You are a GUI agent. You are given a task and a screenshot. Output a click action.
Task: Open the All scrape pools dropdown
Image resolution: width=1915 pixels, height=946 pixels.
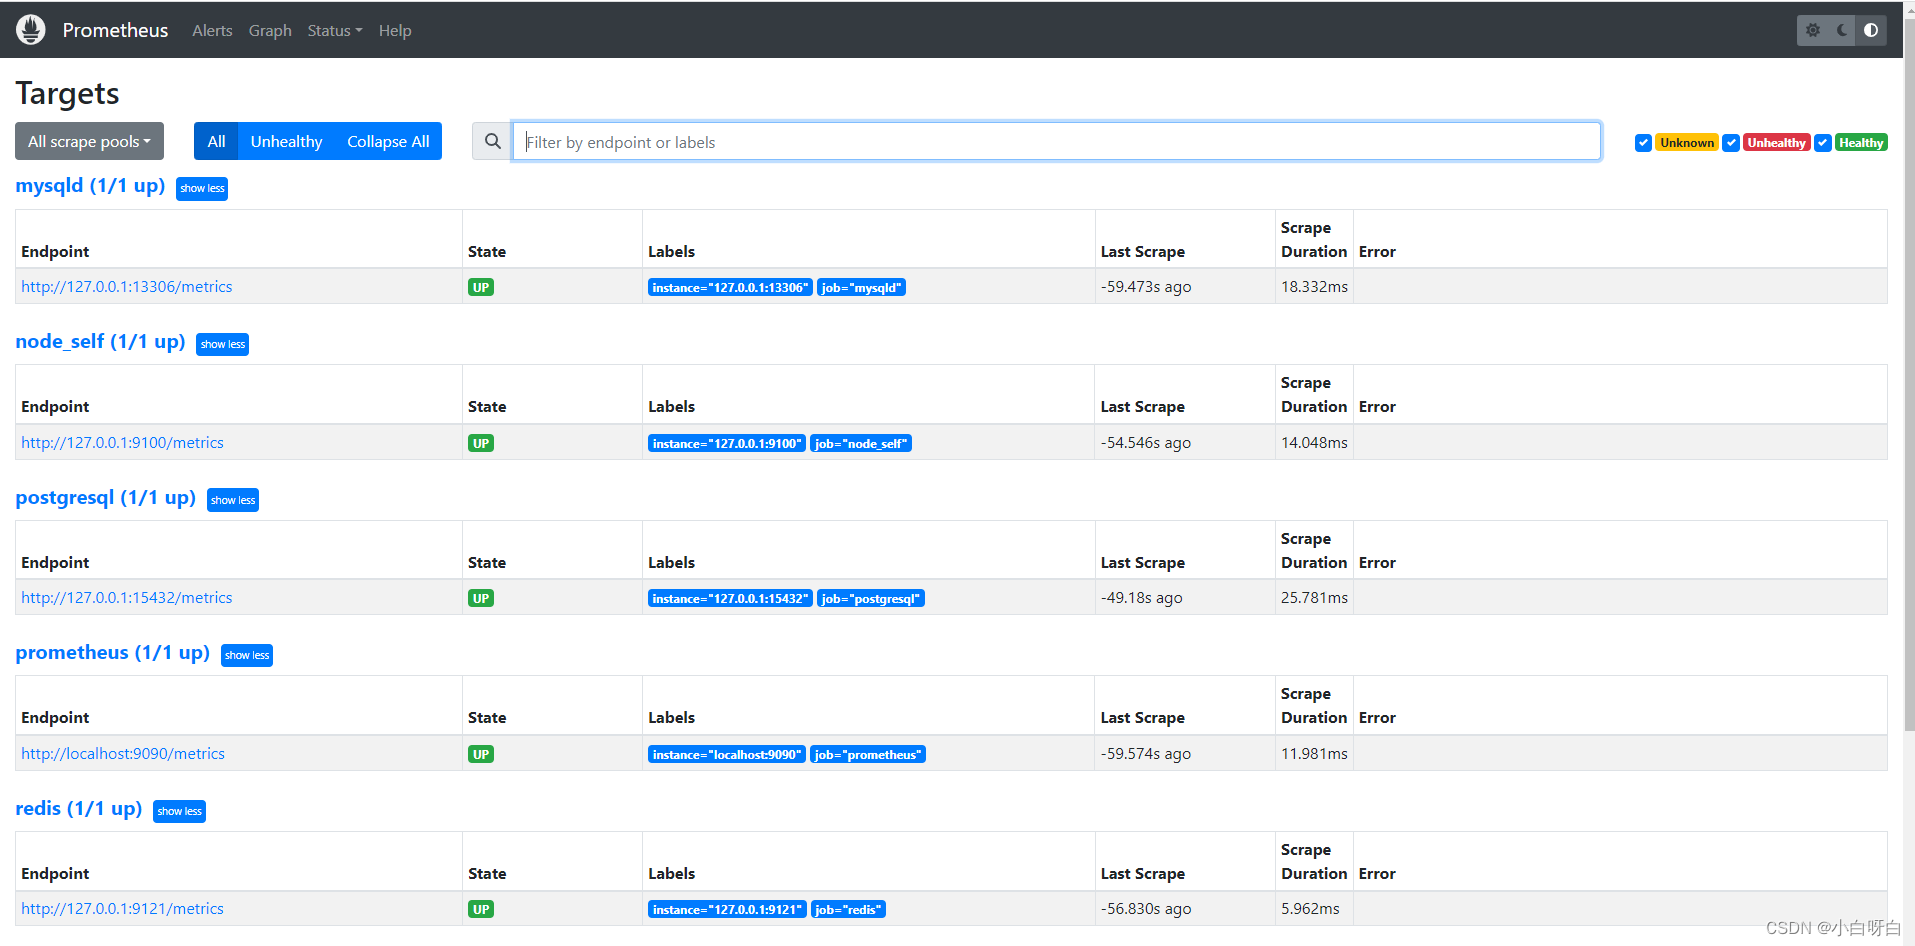89,141
